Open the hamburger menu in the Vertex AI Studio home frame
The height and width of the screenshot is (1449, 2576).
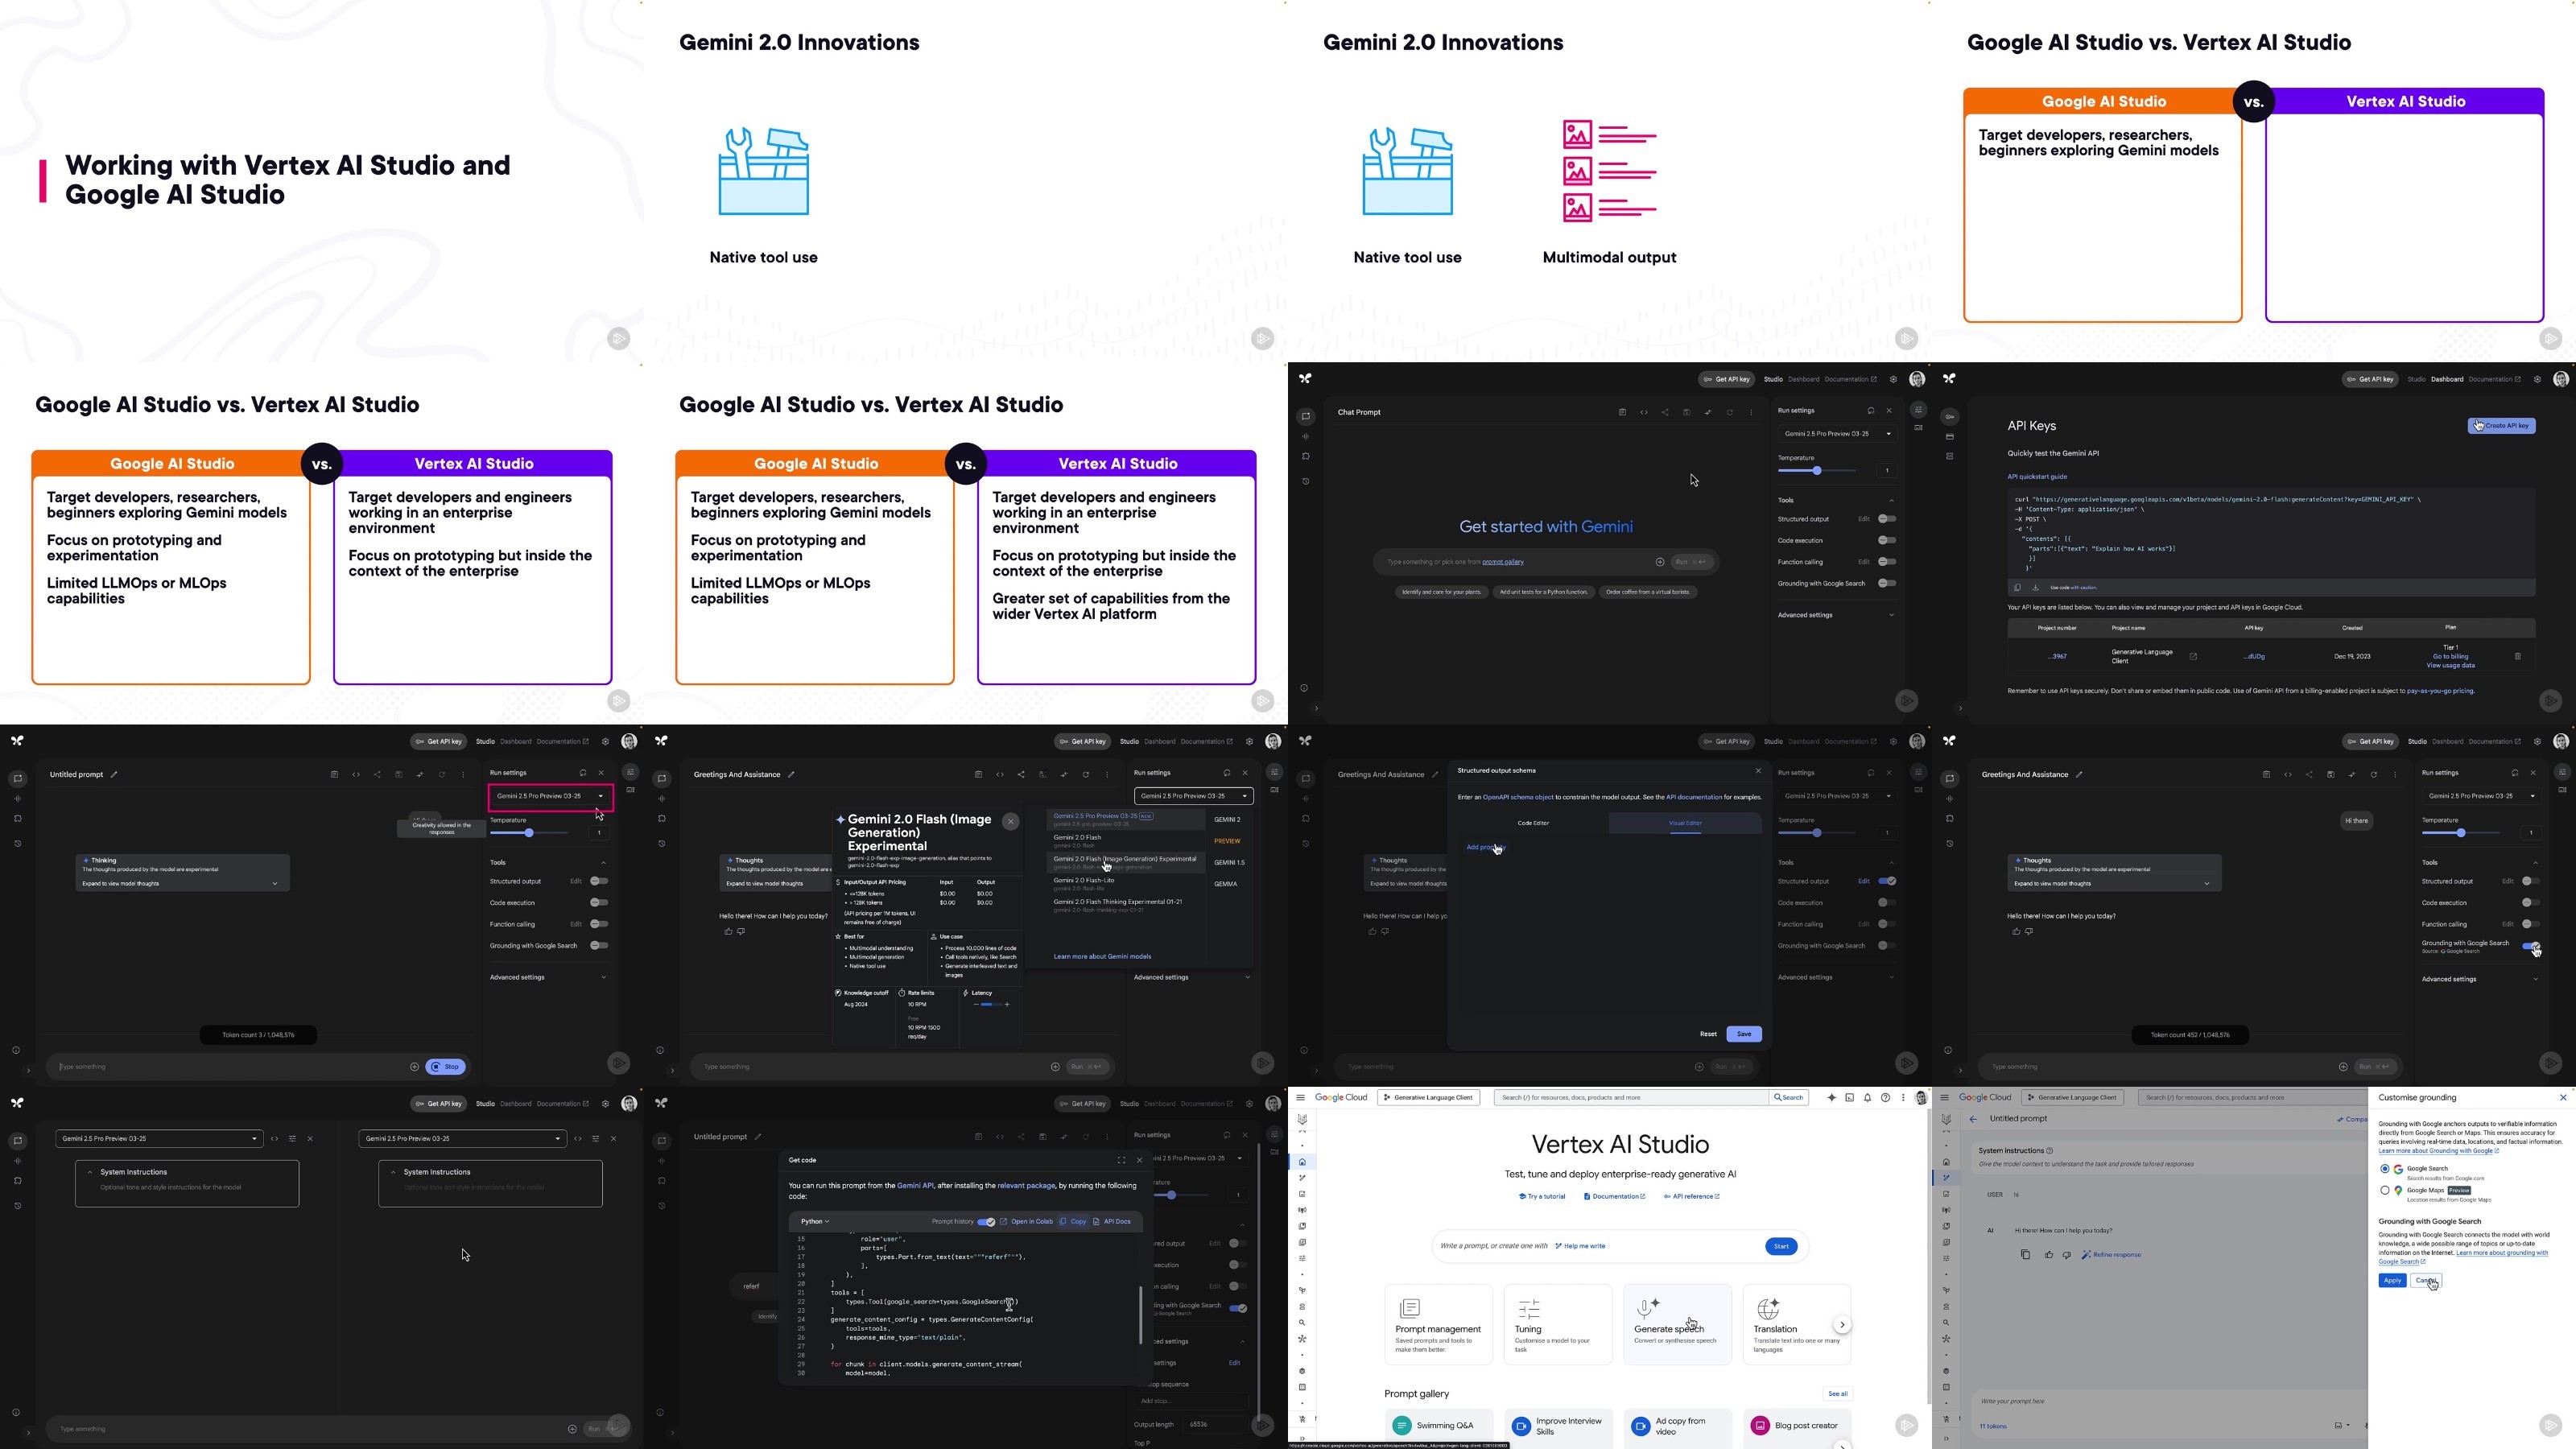[1301, 1097]
